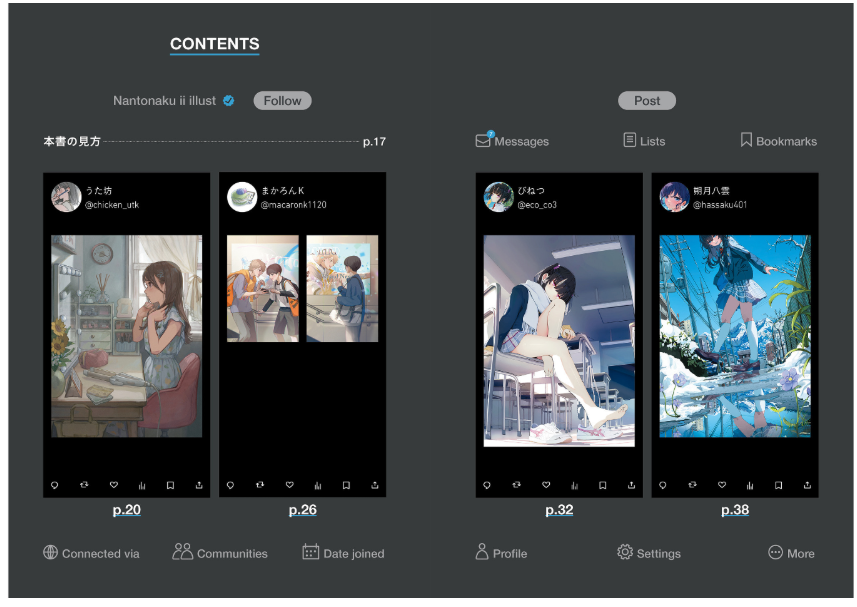
Task: Open the Communities section
Action: click(x=220, y=553)
